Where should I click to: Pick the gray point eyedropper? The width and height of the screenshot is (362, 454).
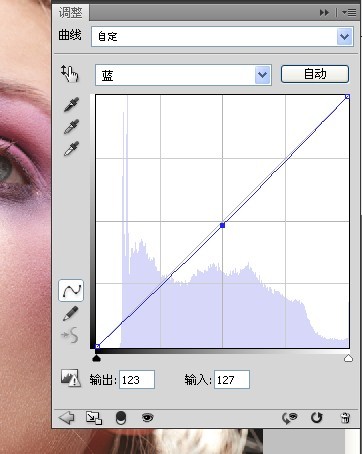point(71,126)
